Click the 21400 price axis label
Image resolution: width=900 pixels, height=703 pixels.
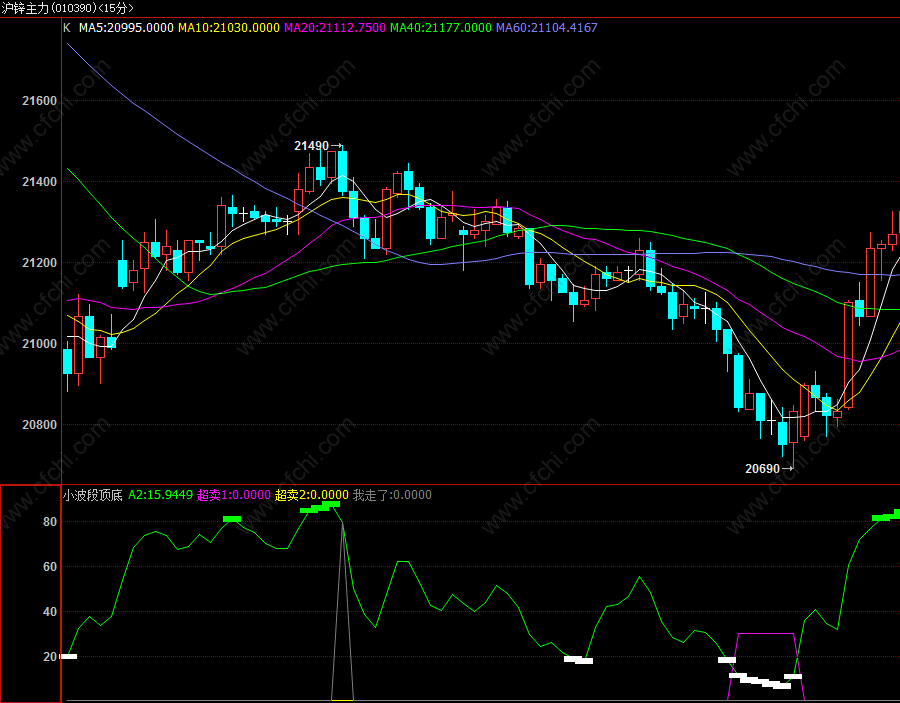[x=40, y=182]
